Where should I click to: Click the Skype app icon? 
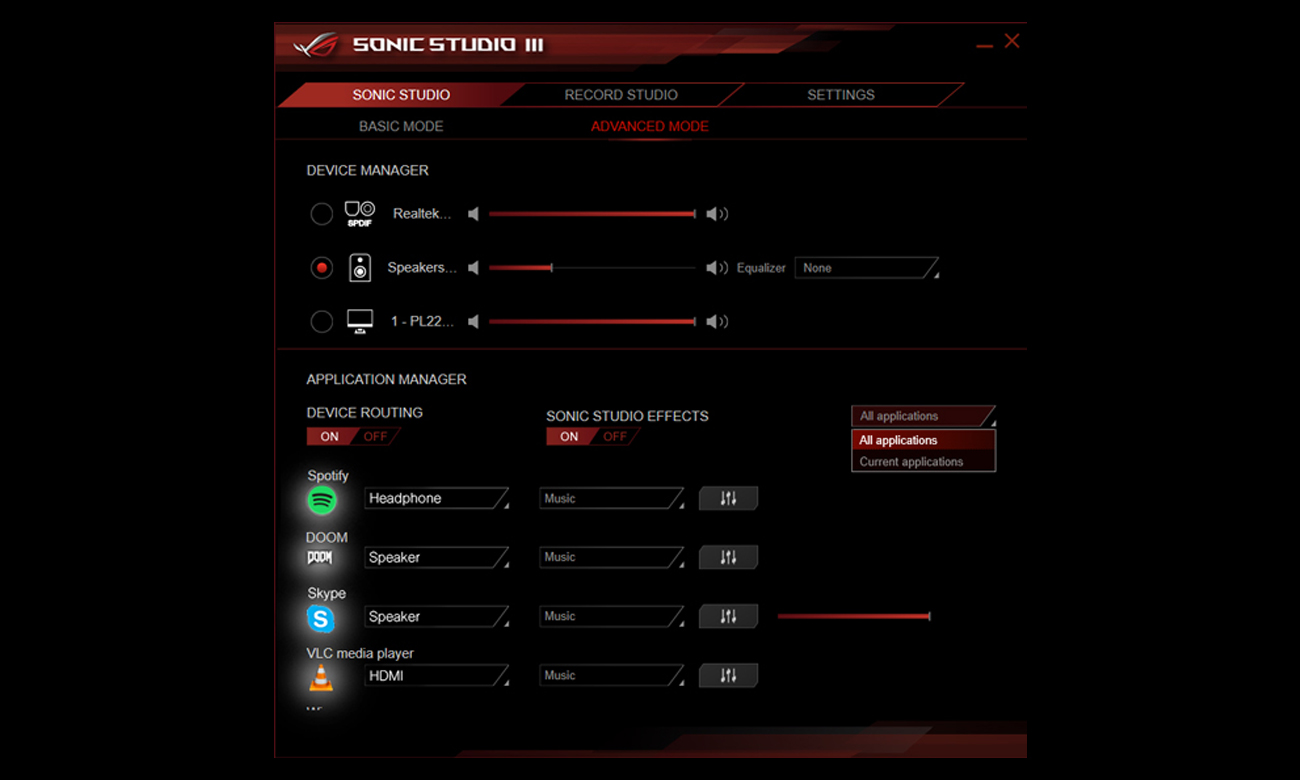(x=321, y=619)
